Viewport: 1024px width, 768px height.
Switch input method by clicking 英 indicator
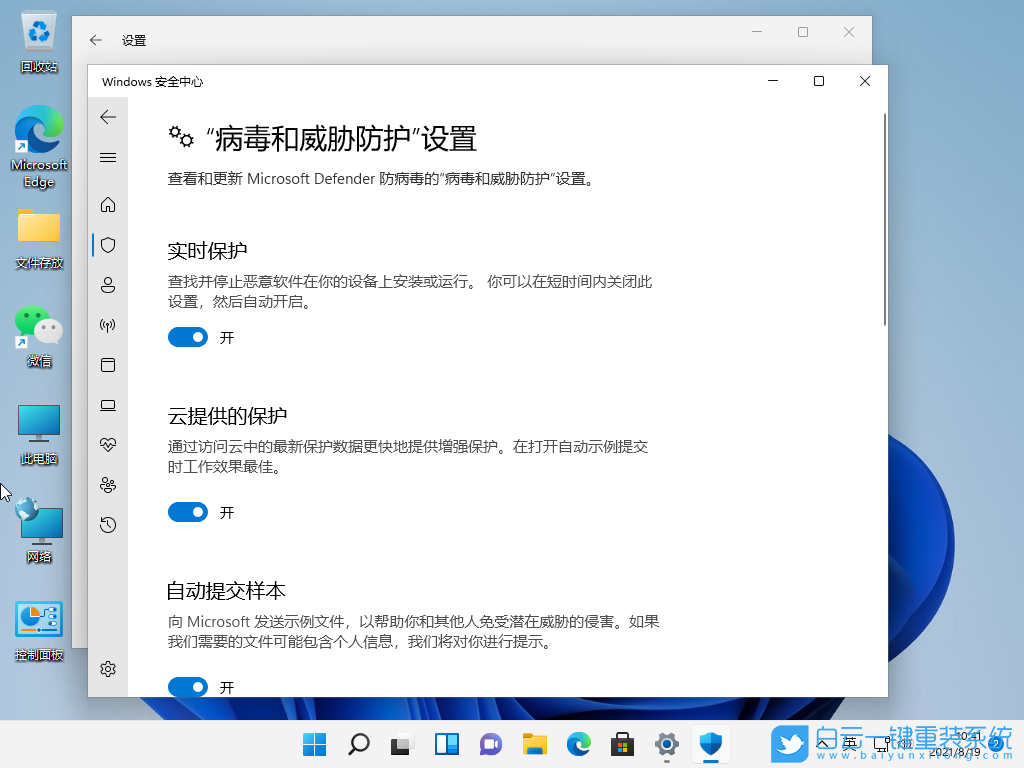pos(849,744)
